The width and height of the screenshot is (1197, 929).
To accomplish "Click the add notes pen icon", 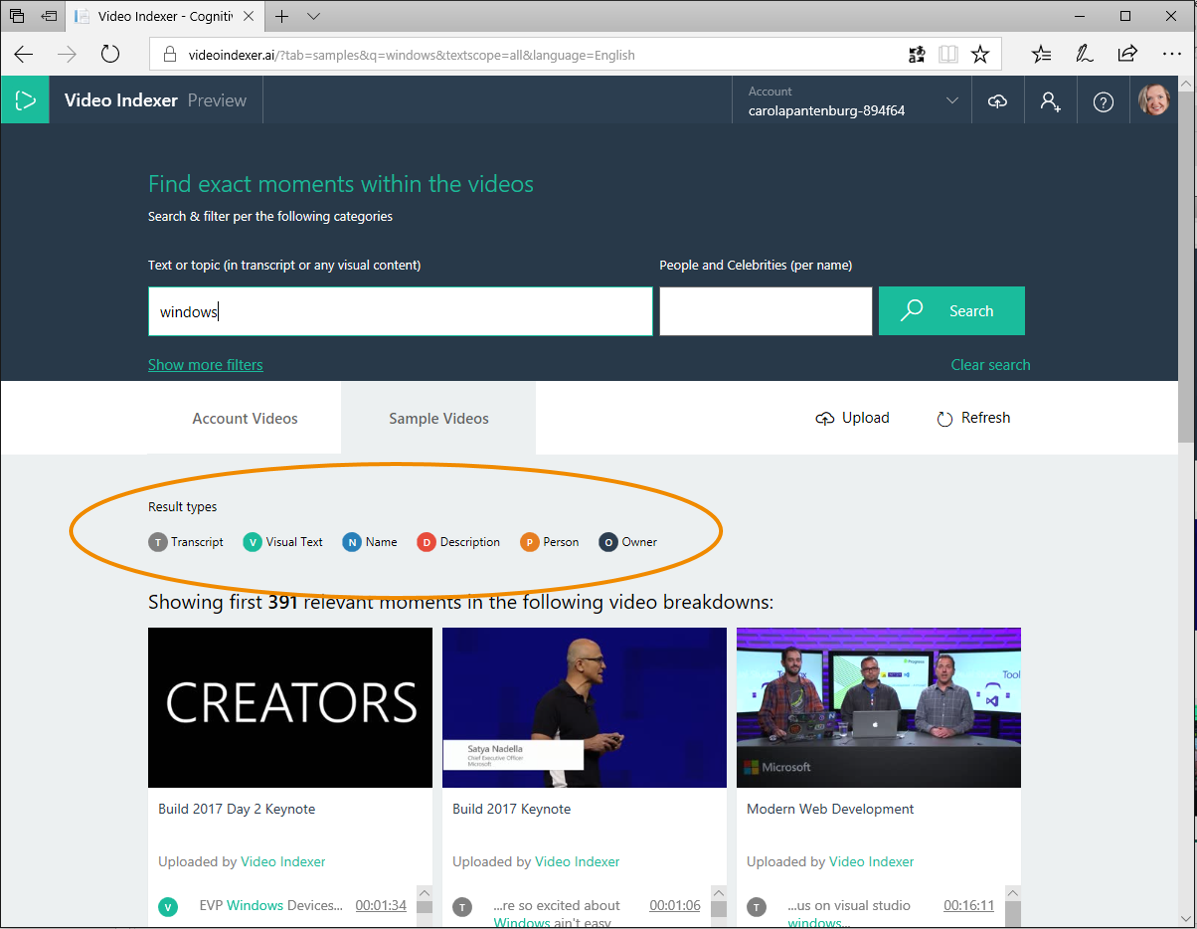I will 1084,54.
